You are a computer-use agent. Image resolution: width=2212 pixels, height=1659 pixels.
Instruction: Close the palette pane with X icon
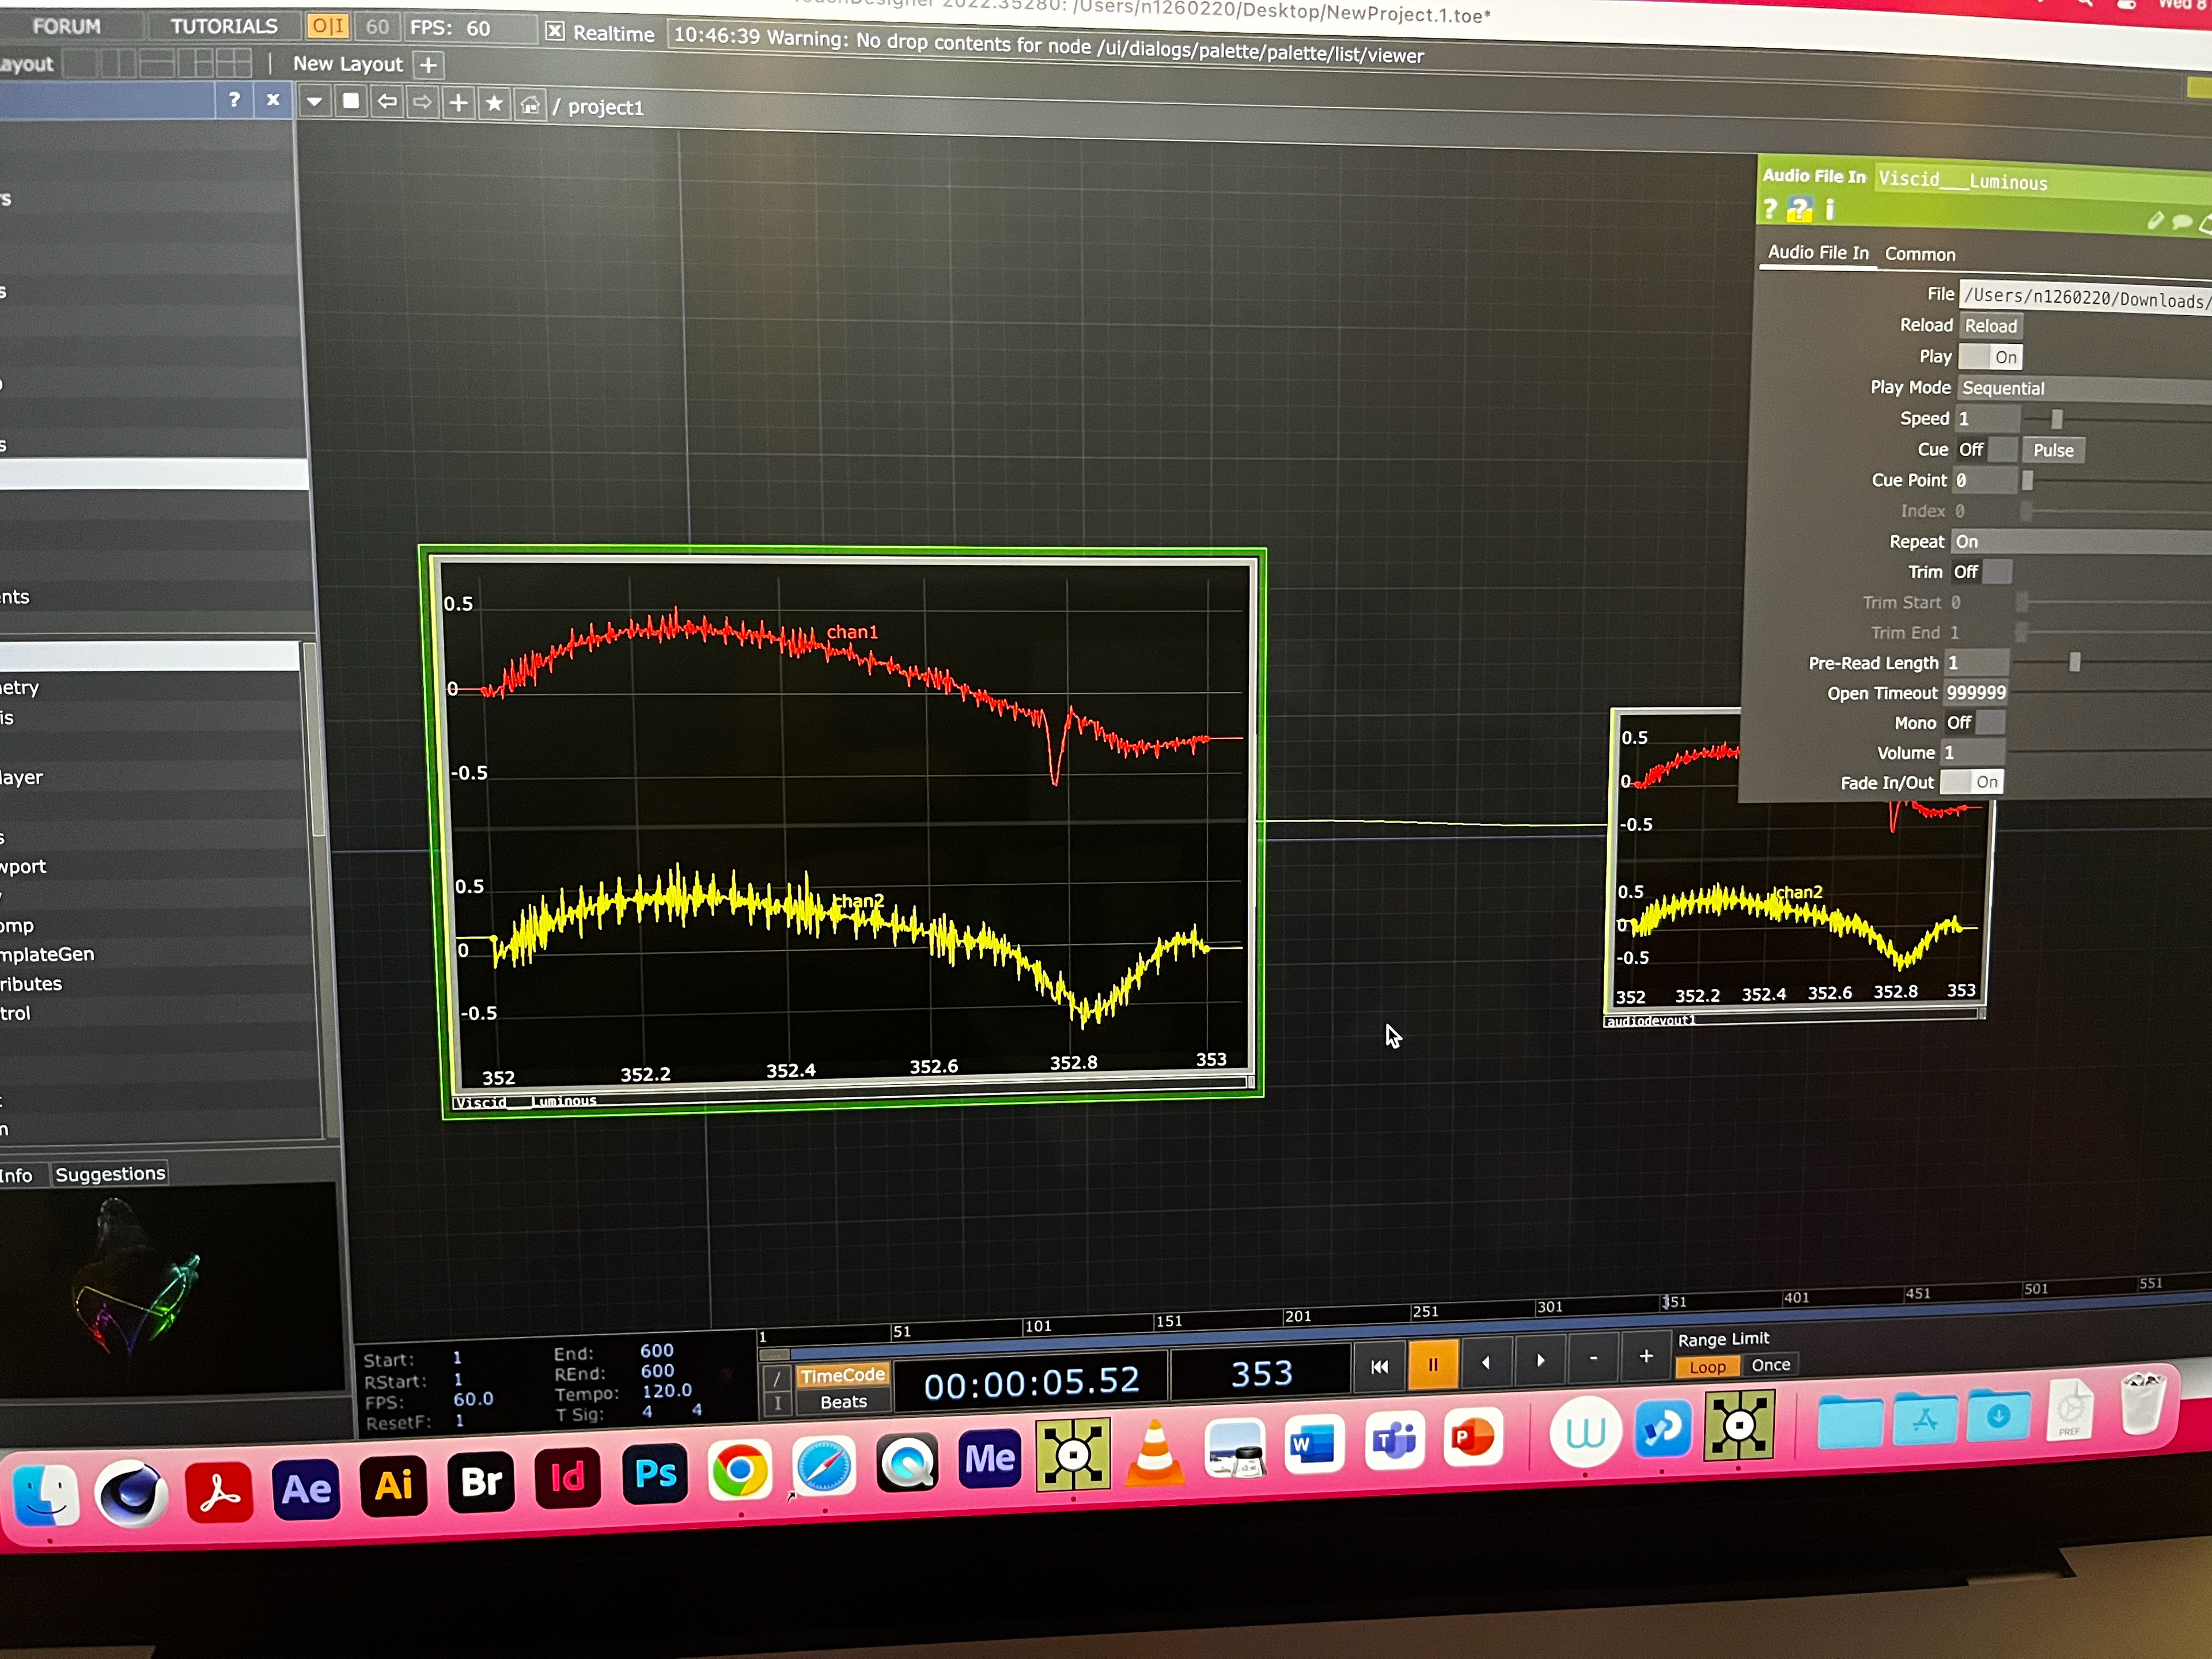(272, 100)
